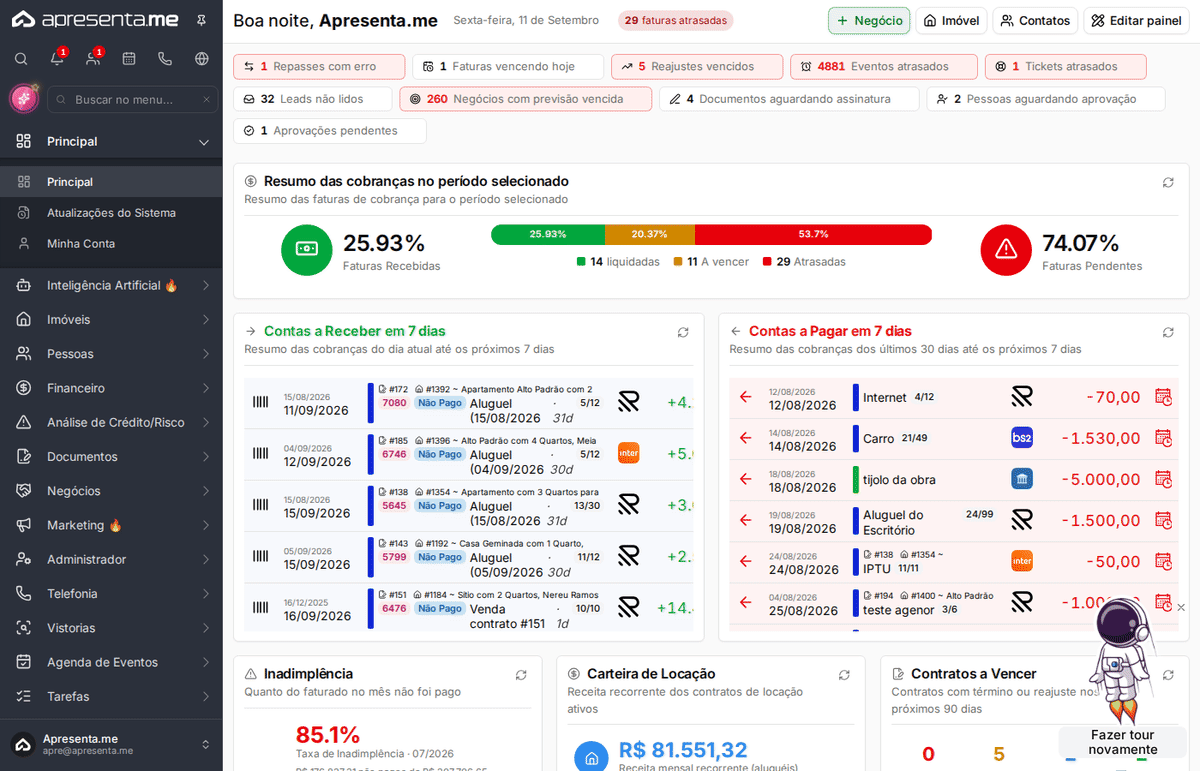Screen dimensions: 1200x771
Task: Click the pin icon beside apresenta.me logo
Action: pos(202,20)
